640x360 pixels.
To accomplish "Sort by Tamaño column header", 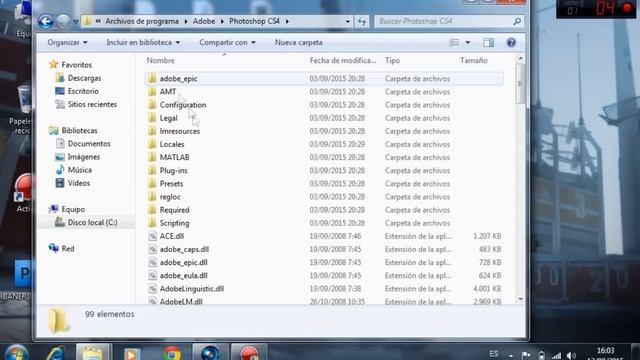I will click(473, 60).
